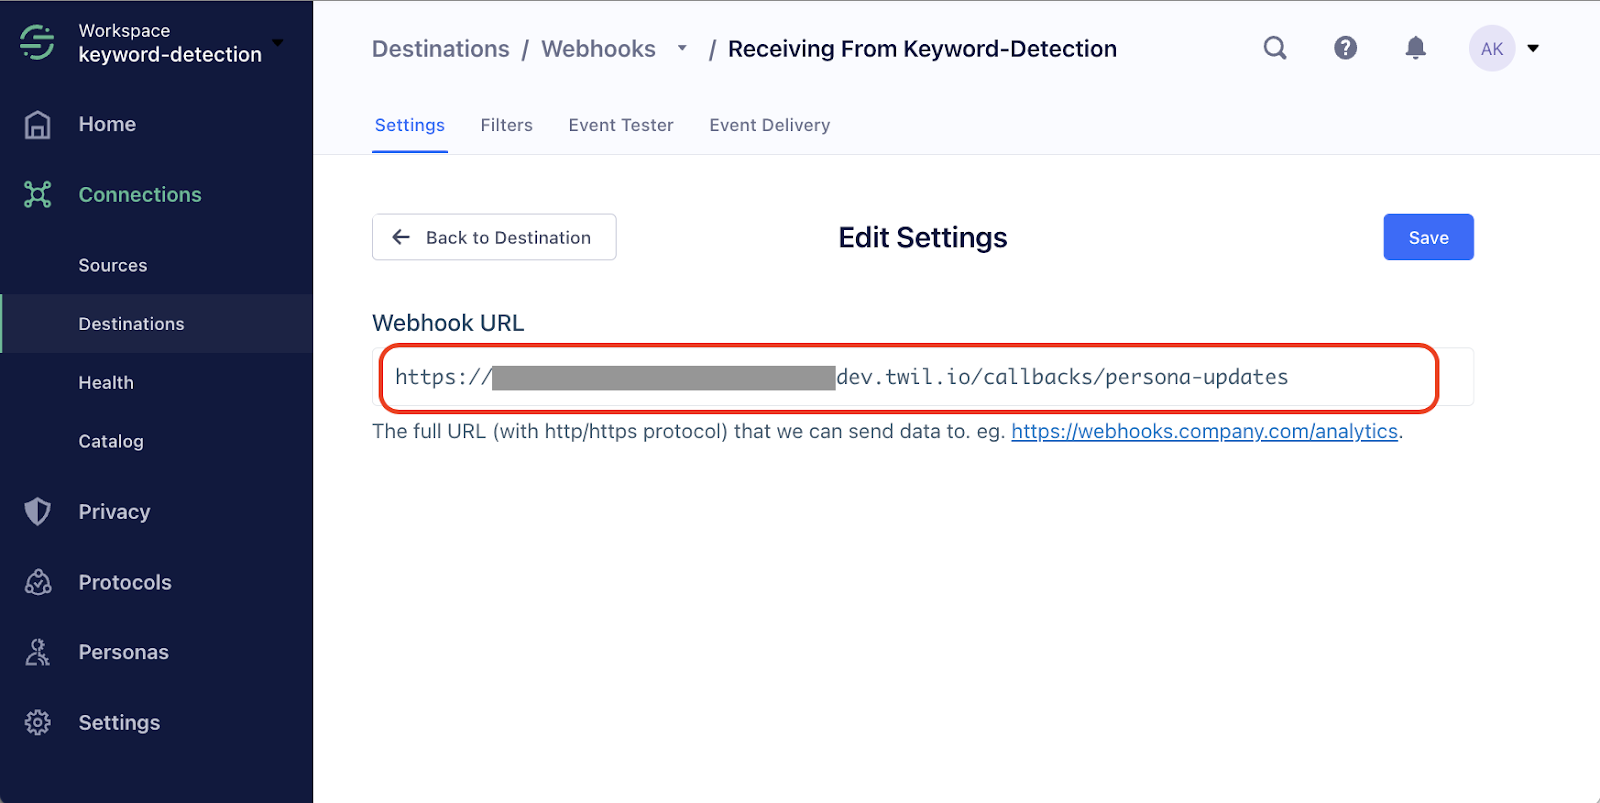Click Back to Destination button

494,237
